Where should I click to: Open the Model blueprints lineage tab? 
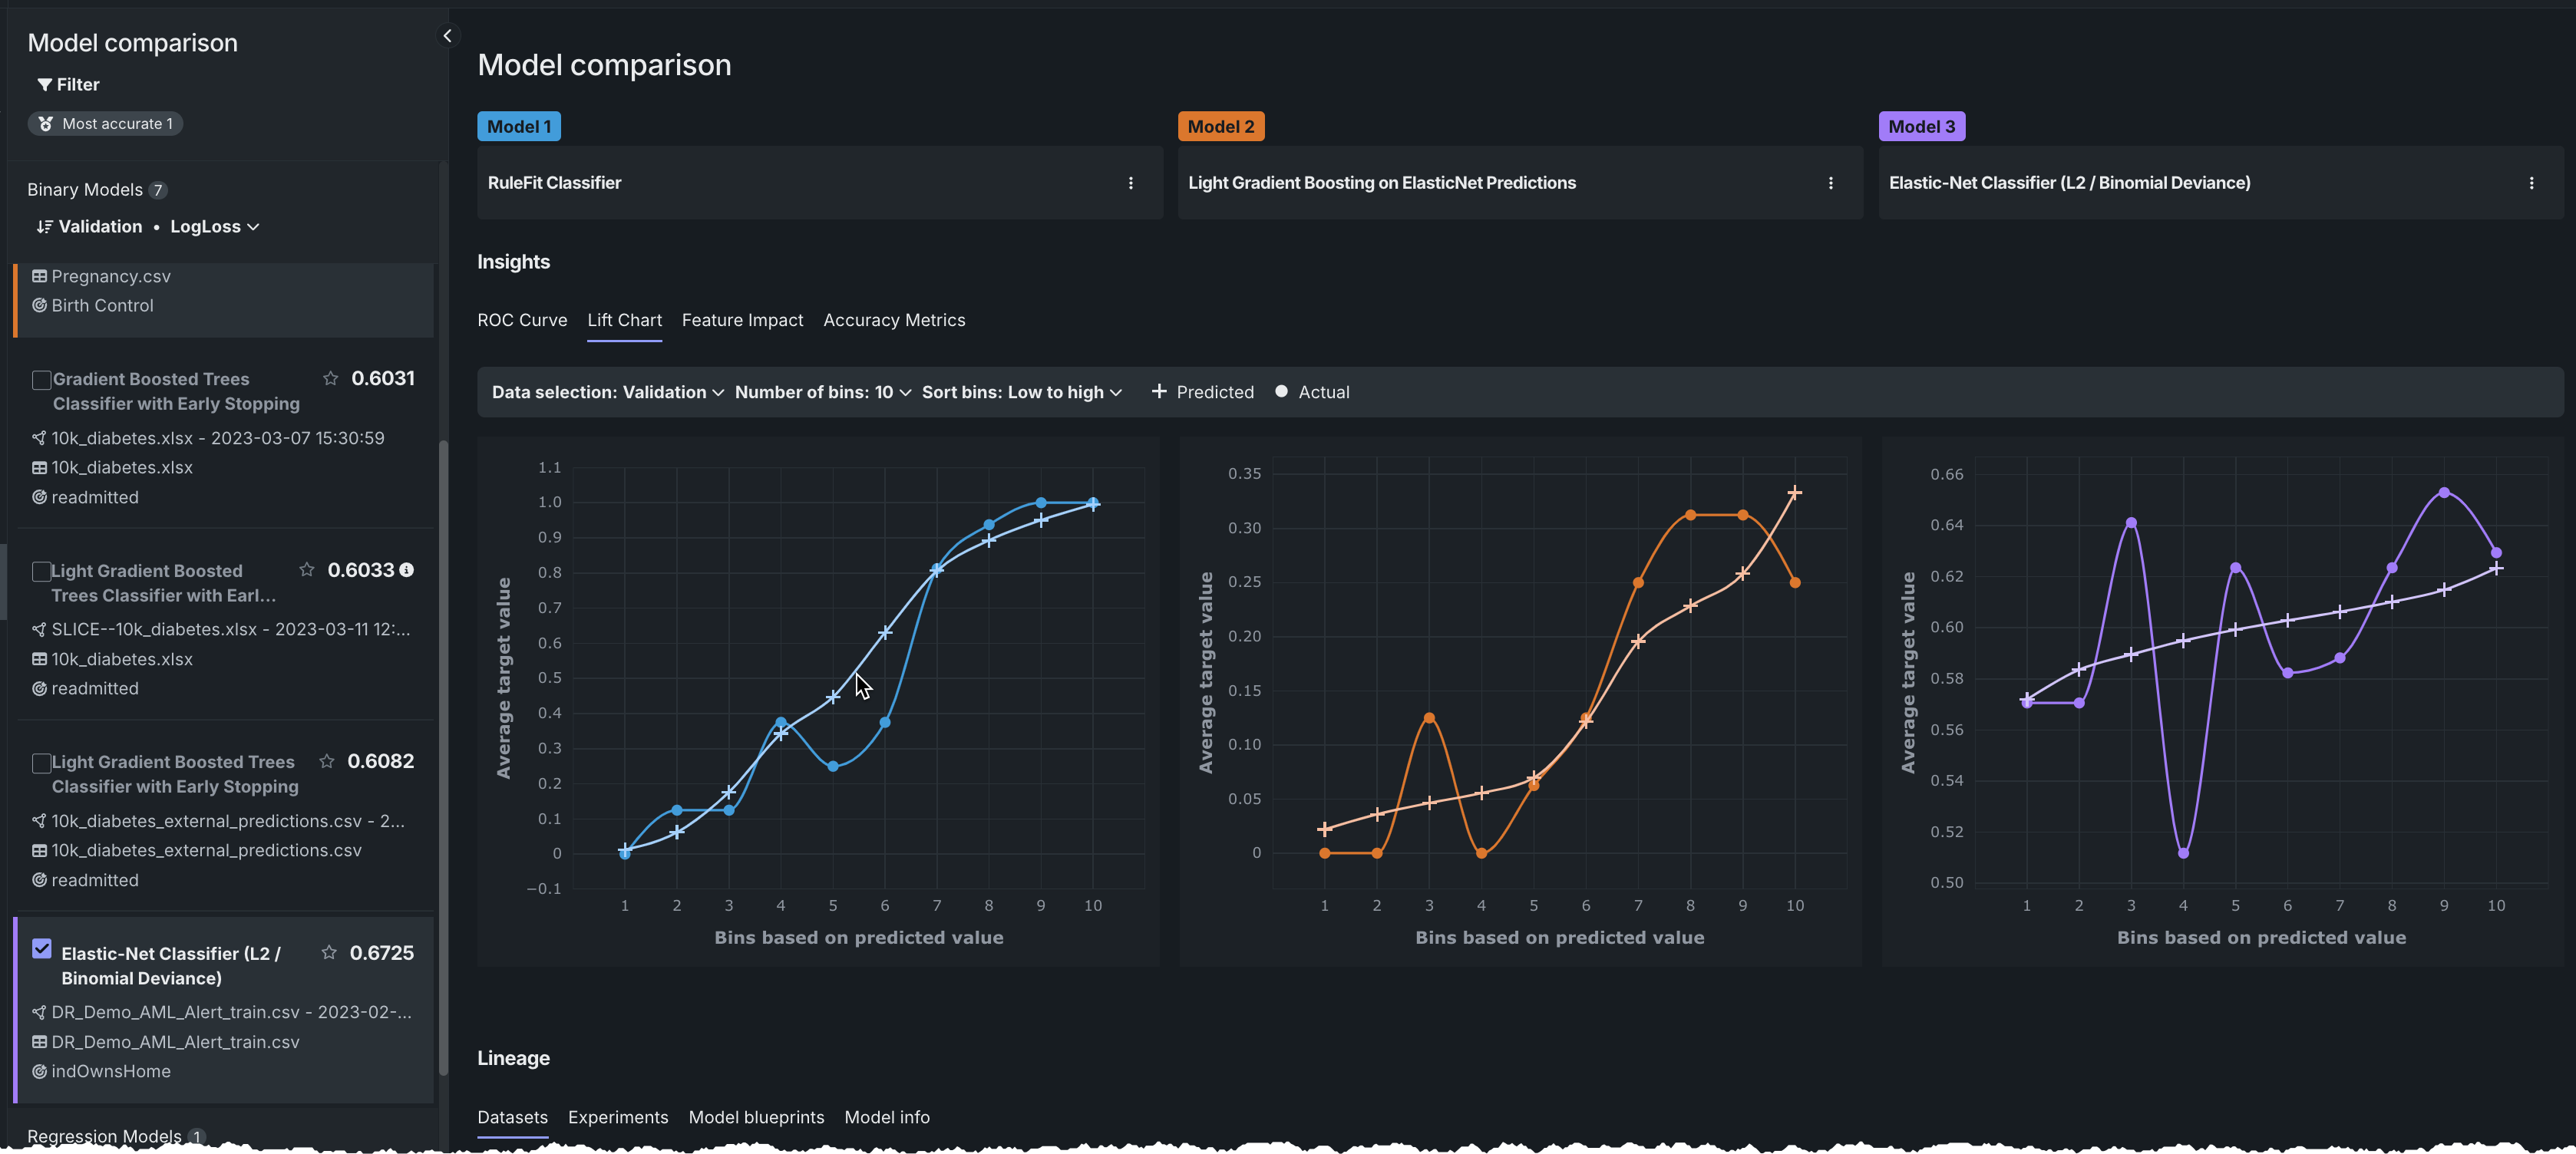(x=756, y=1117)
